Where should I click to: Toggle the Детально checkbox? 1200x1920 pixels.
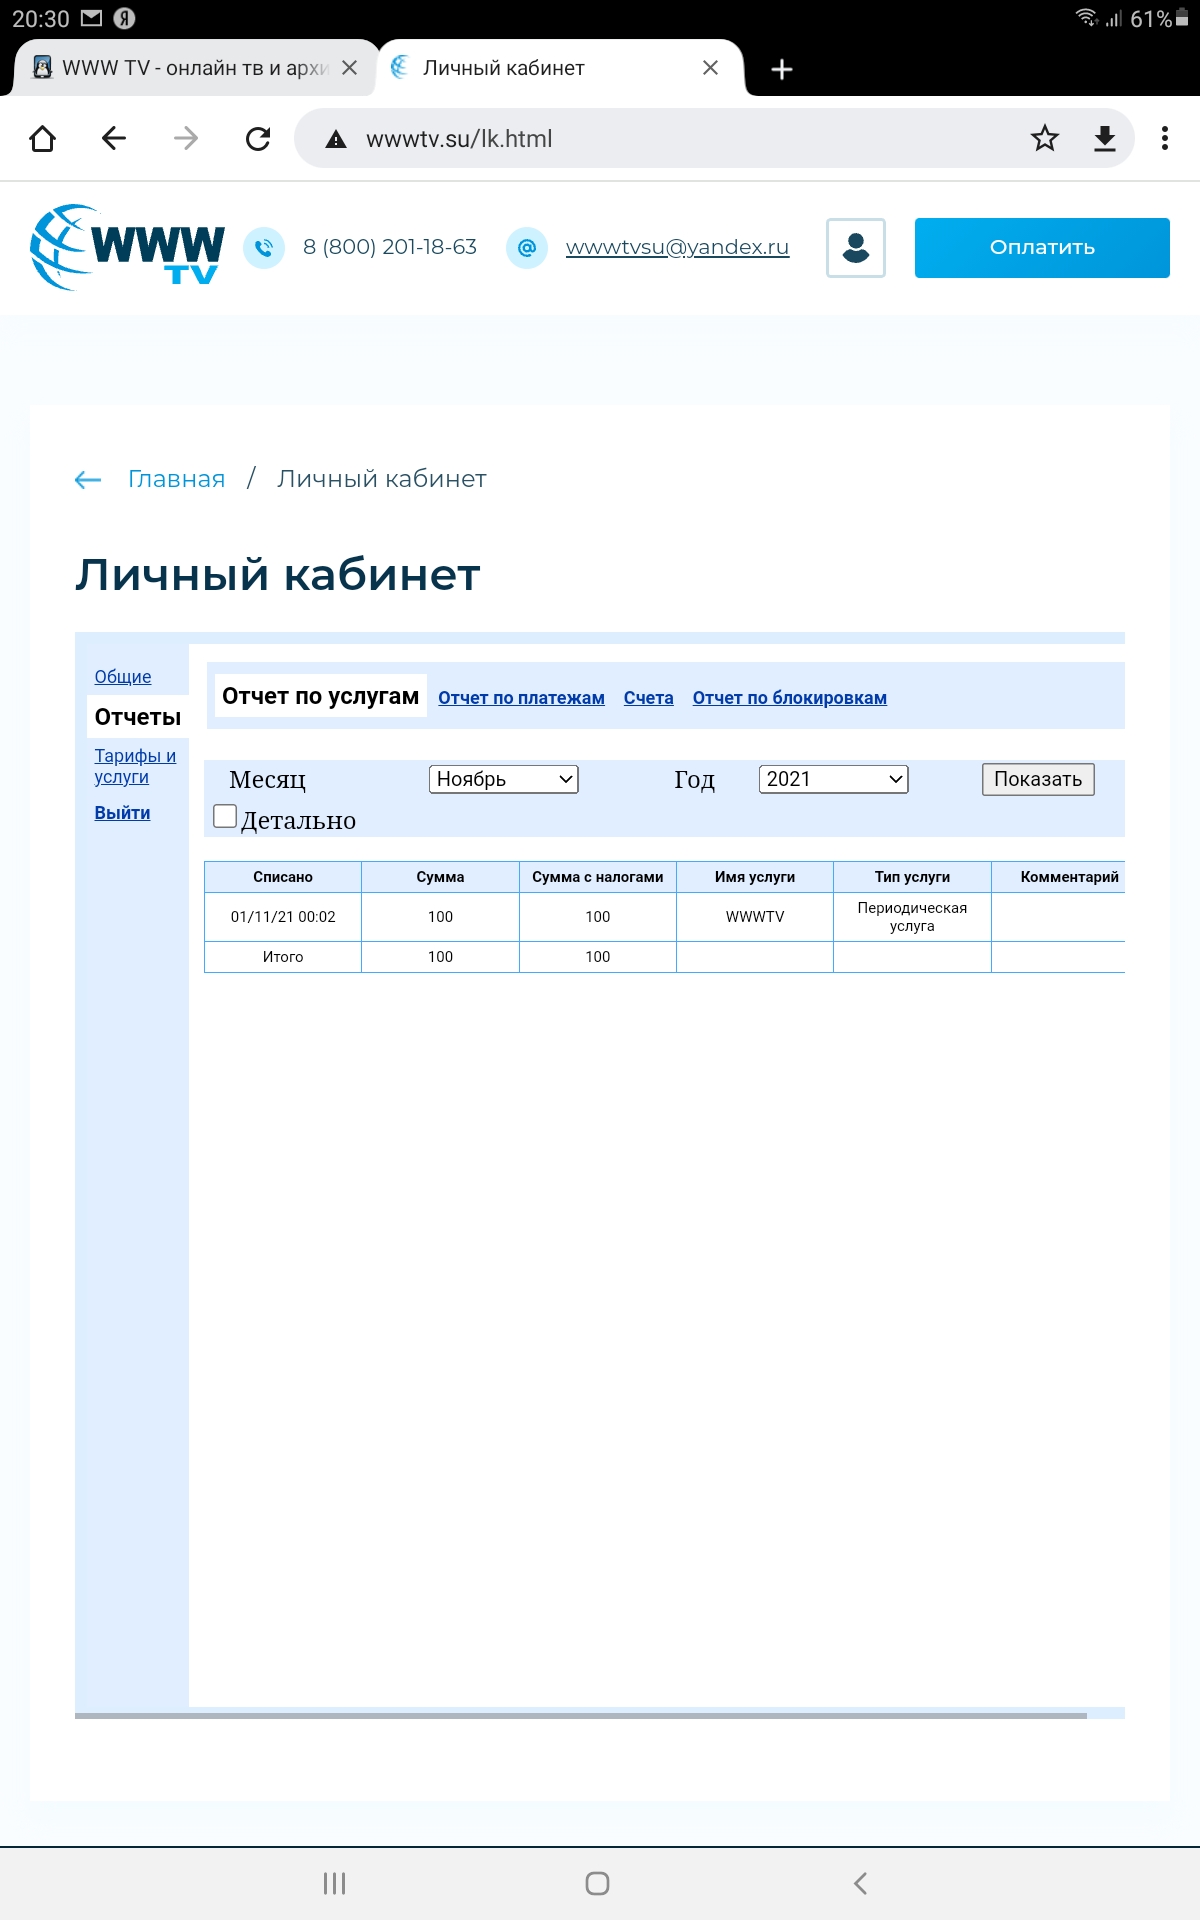point(225,816)
